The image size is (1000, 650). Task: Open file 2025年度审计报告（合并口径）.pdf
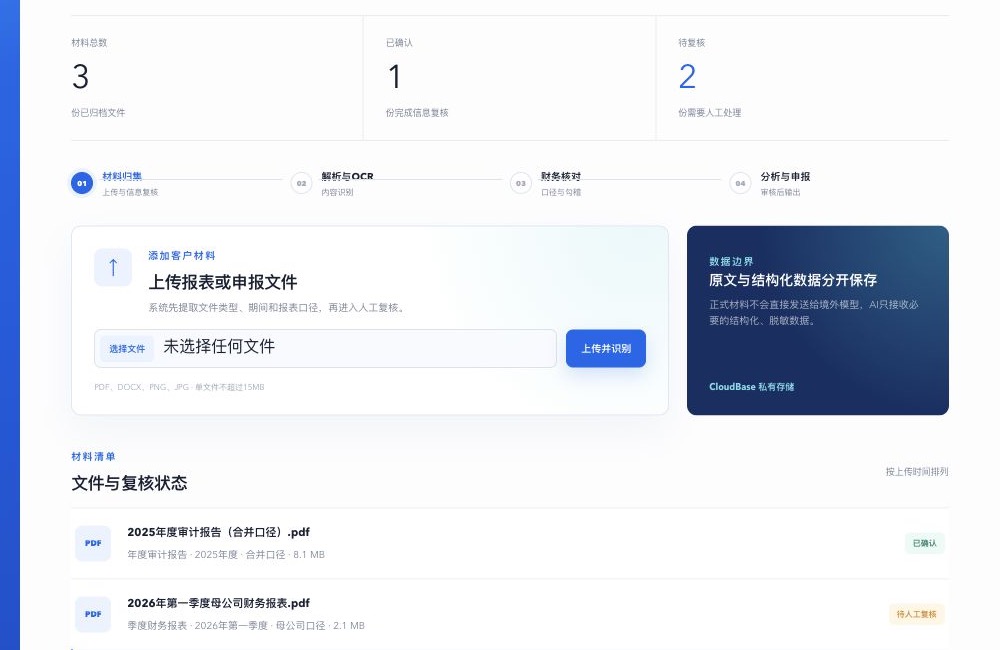click(x=219, y=532)
